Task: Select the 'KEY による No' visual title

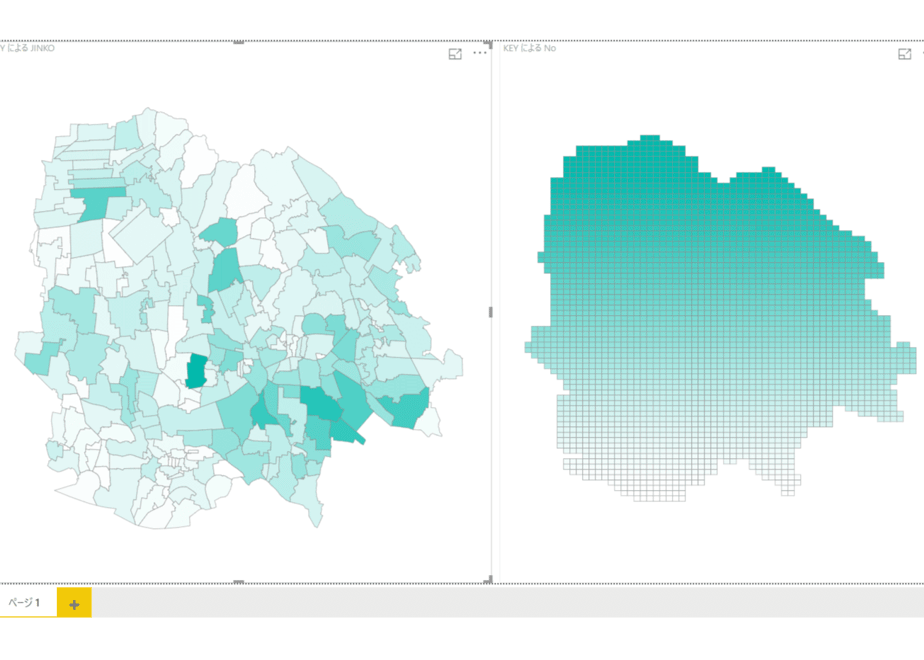Action: 529,48
